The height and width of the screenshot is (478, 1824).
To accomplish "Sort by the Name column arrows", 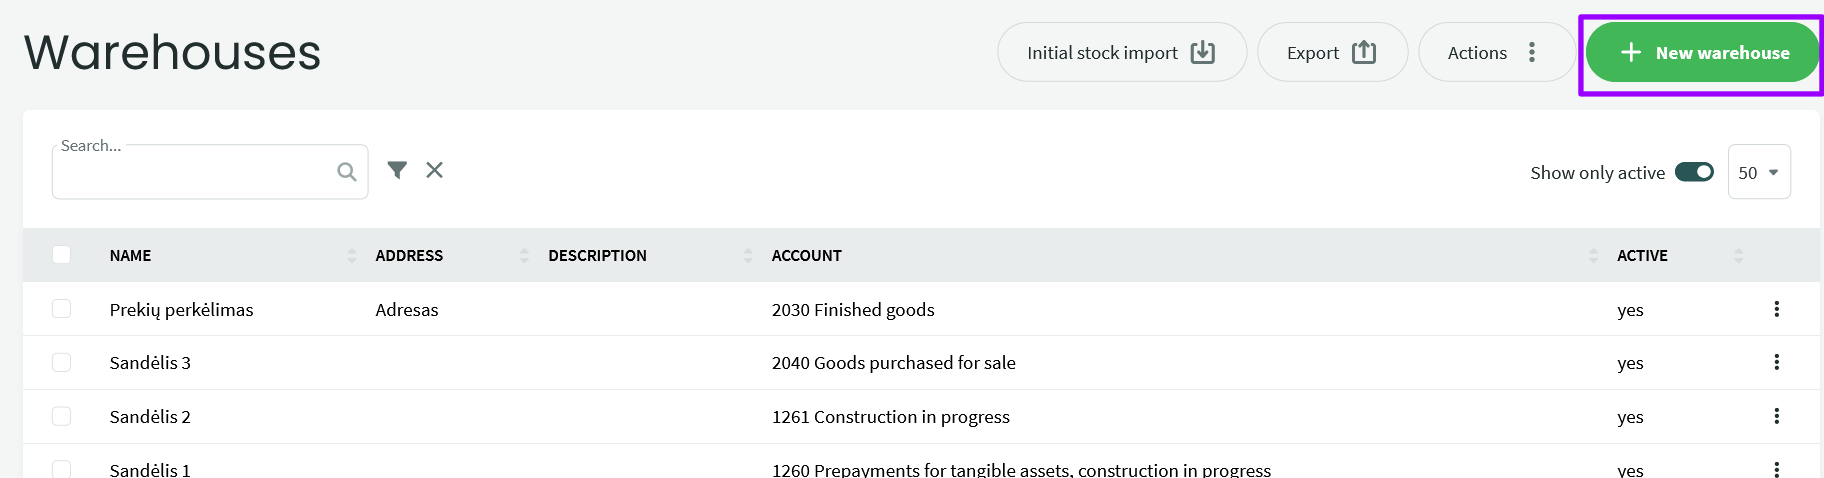I will [351, 256].
